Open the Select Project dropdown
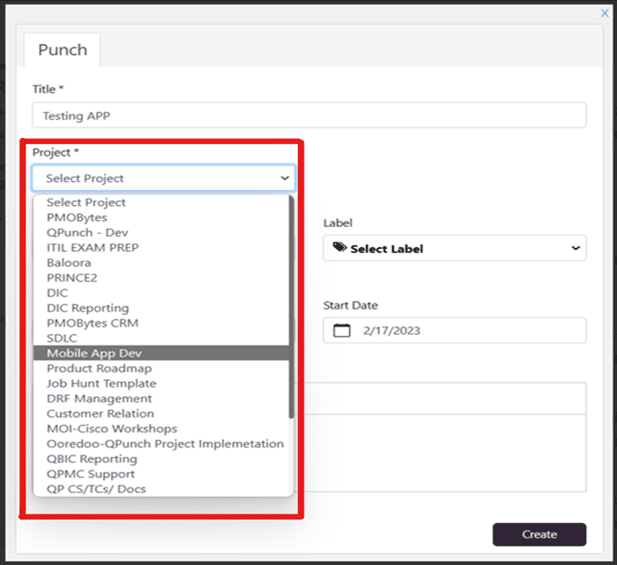Image resolution: width=617 pixels, height=565 pixels. click(163, 178)
